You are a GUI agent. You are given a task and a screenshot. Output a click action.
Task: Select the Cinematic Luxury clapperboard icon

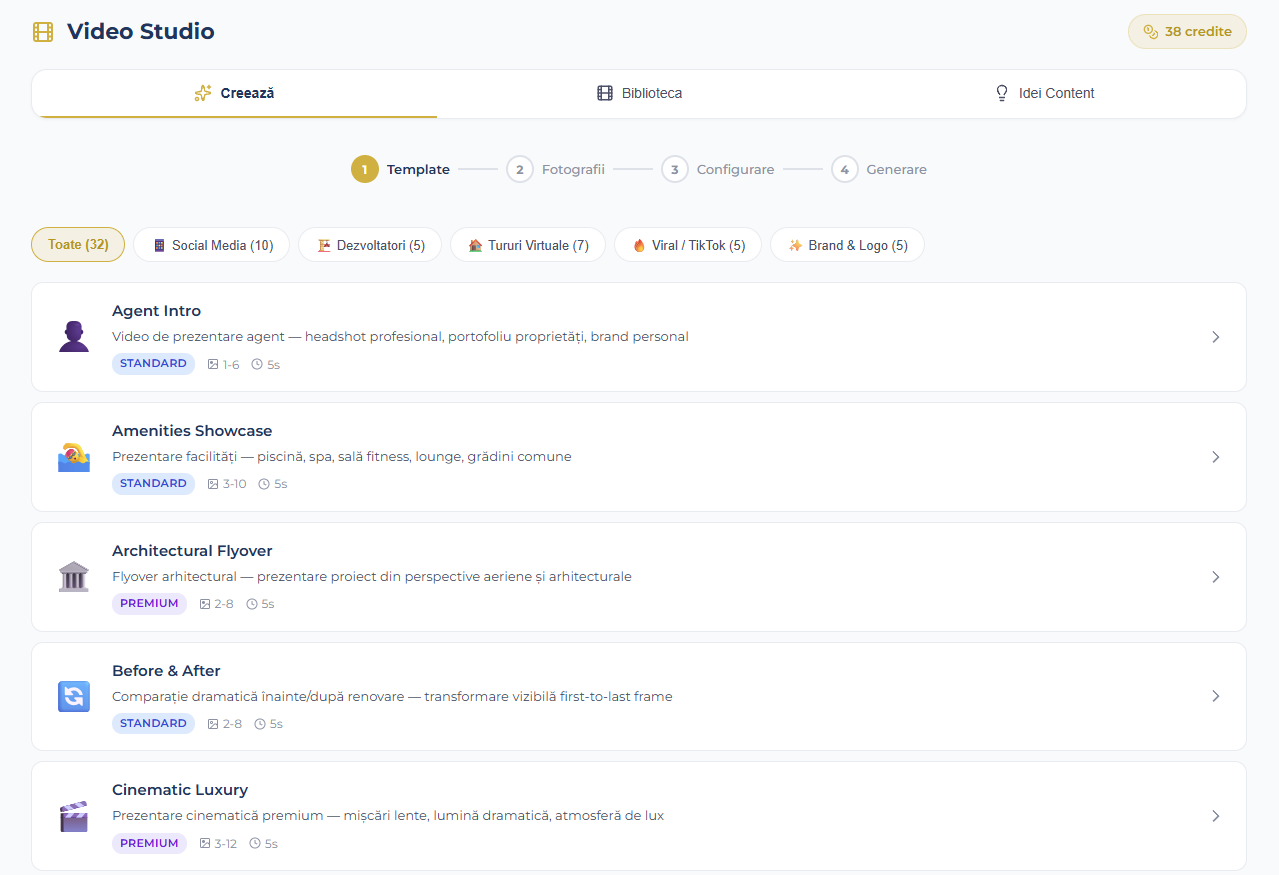(x=73, y=815)
